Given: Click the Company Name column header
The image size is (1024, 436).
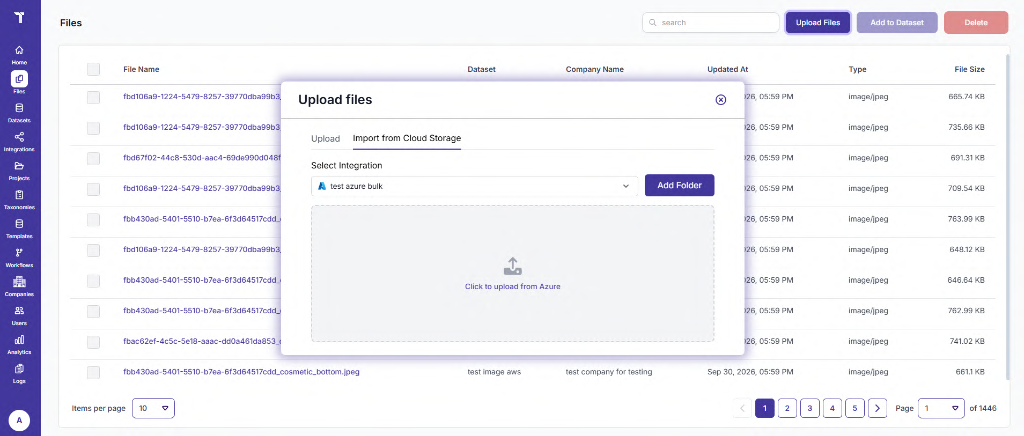Looking at the screenshot, I should pyautogui.click(x=594, y=69).
